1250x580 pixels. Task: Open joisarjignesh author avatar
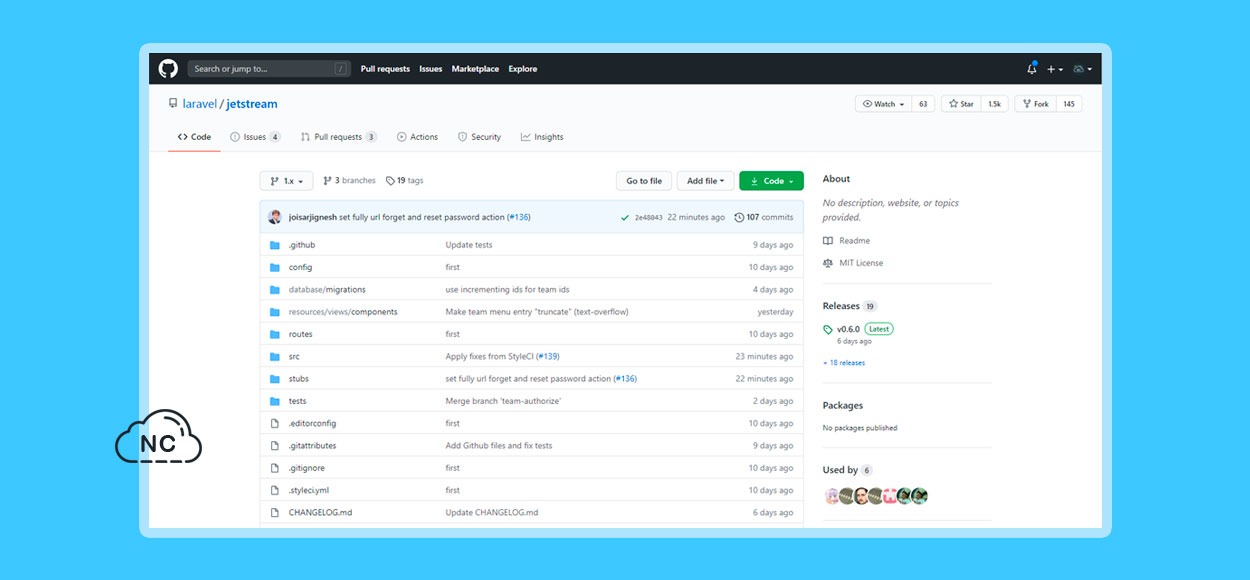click(275, 217)
